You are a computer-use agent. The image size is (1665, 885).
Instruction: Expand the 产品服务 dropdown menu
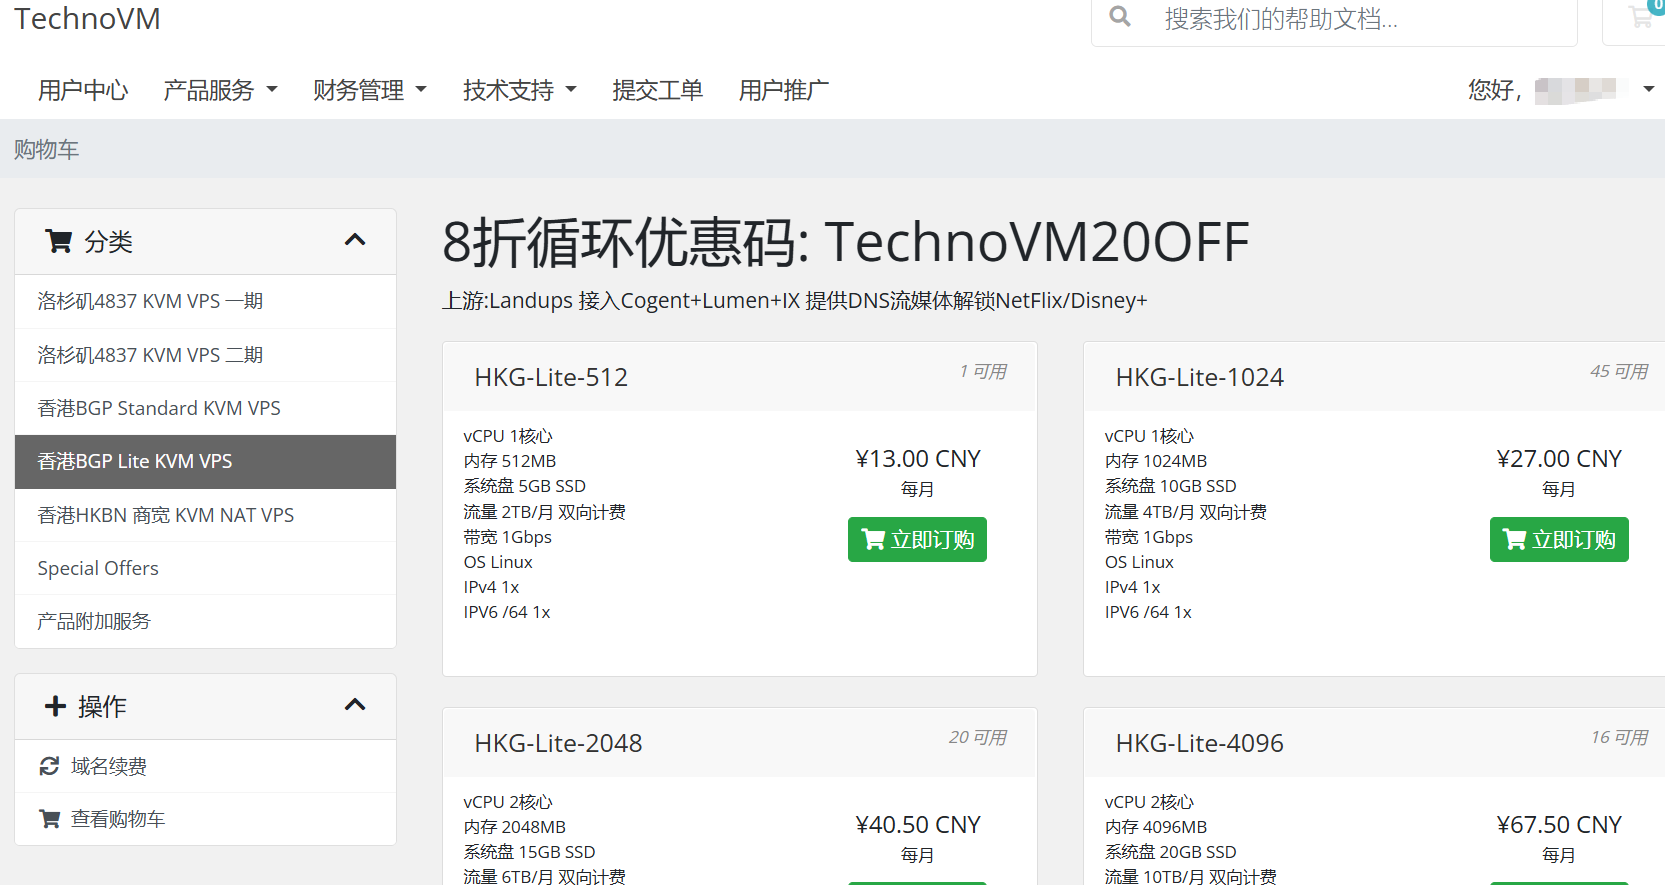coord(220,90)
